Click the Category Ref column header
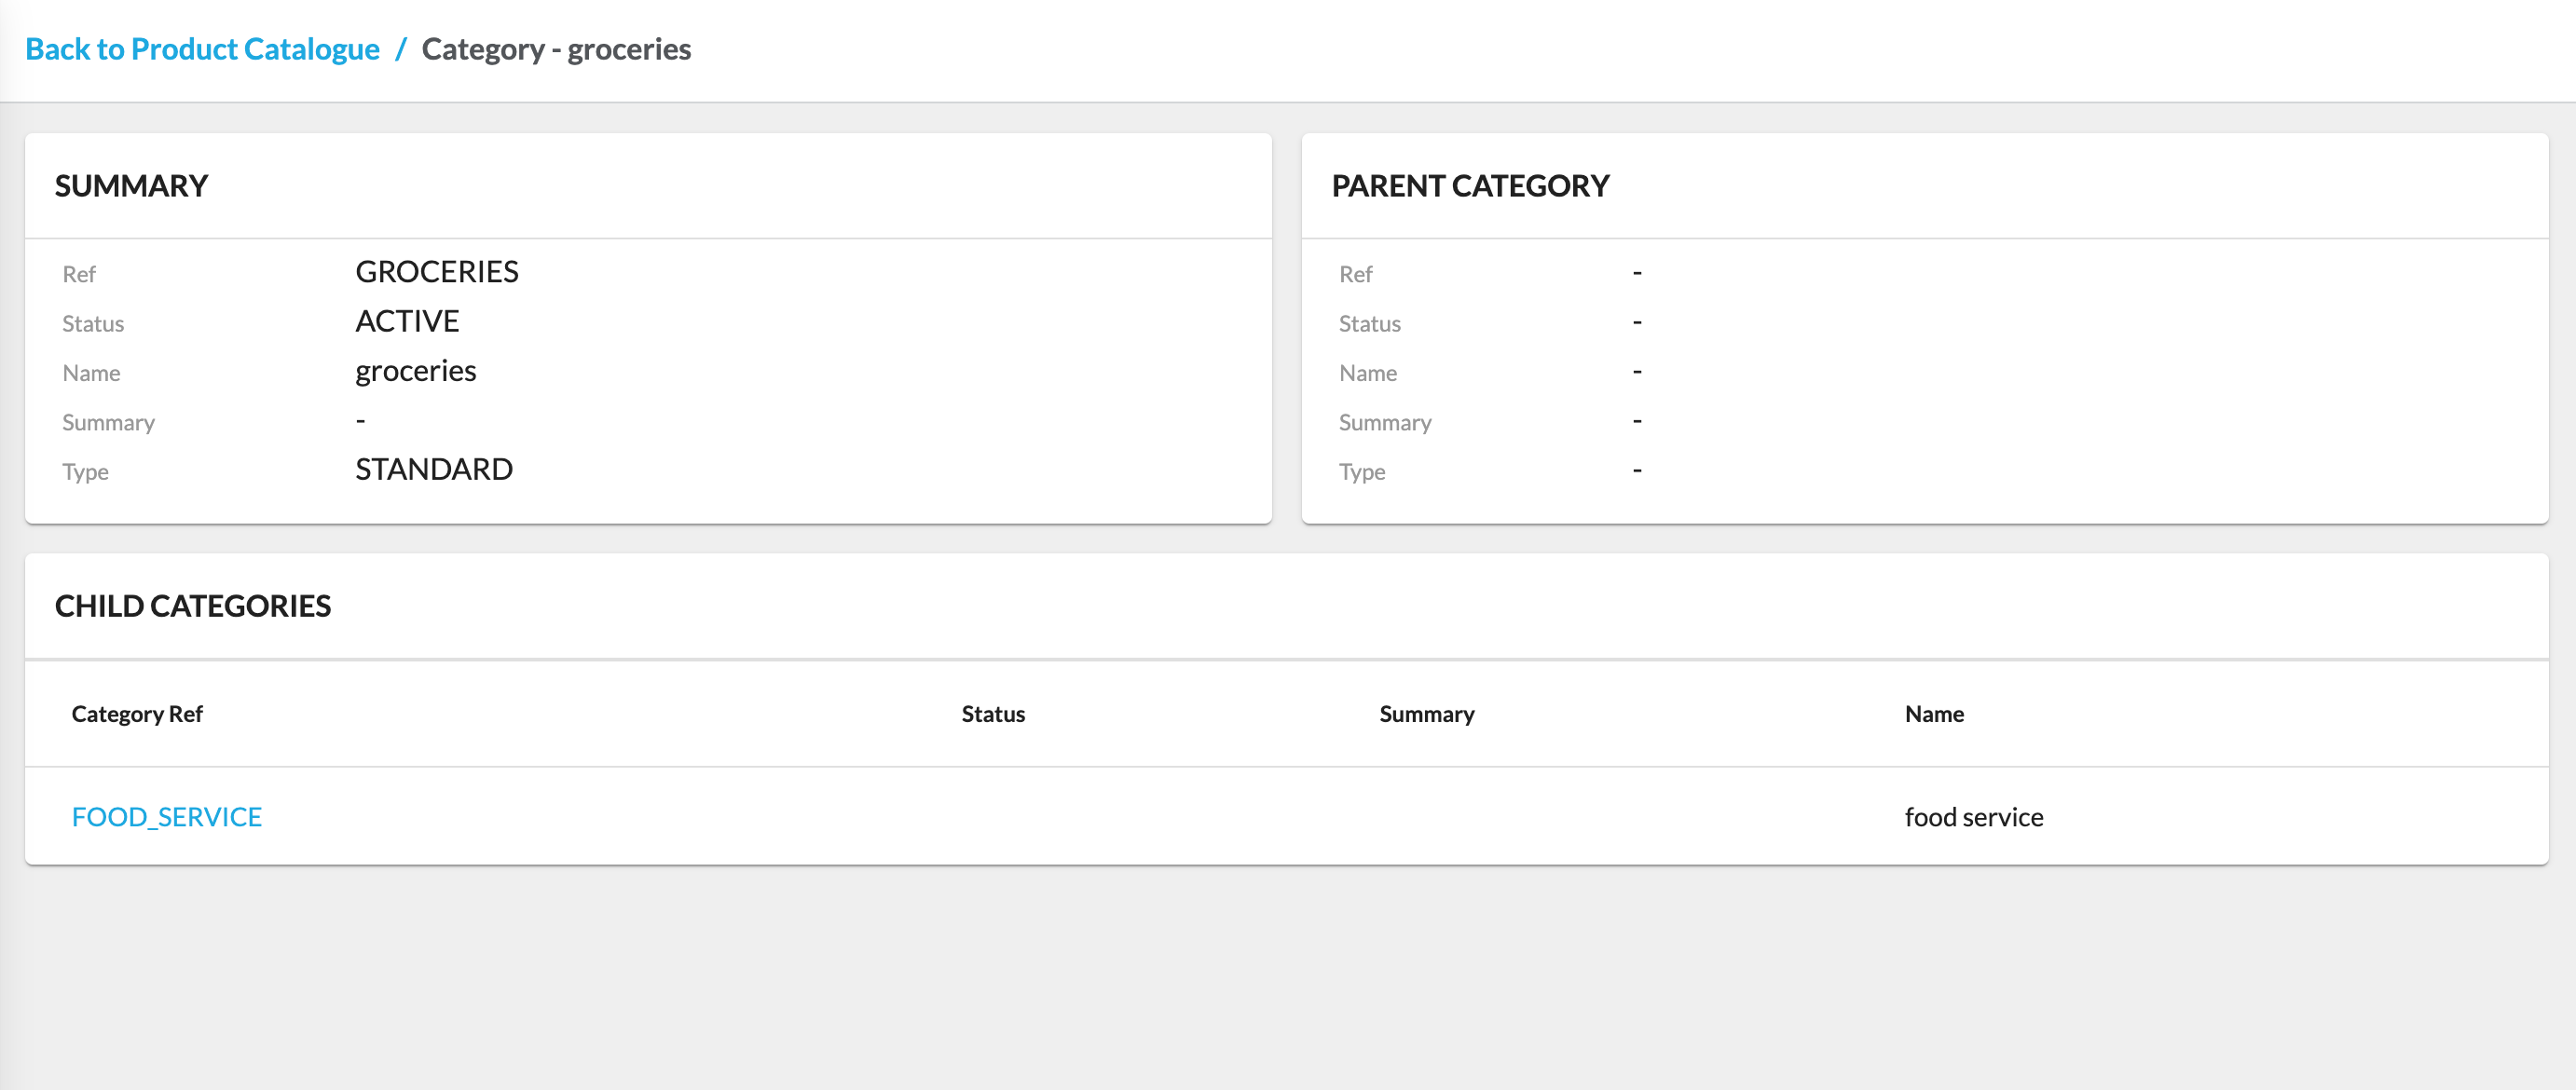Screen dimensions: 2576x1090 pyautogui.click(x=137, y=714)
